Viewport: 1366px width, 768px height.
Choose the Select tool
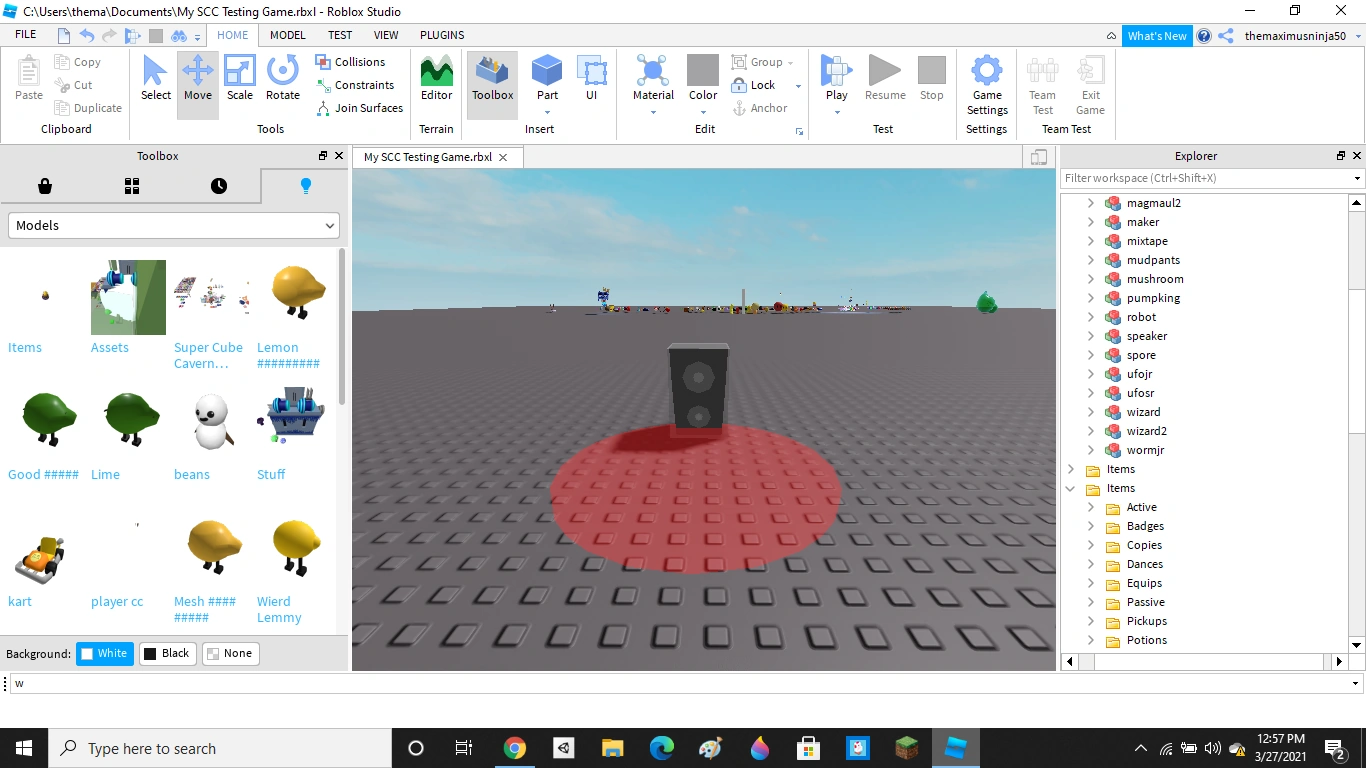(156, 79)
